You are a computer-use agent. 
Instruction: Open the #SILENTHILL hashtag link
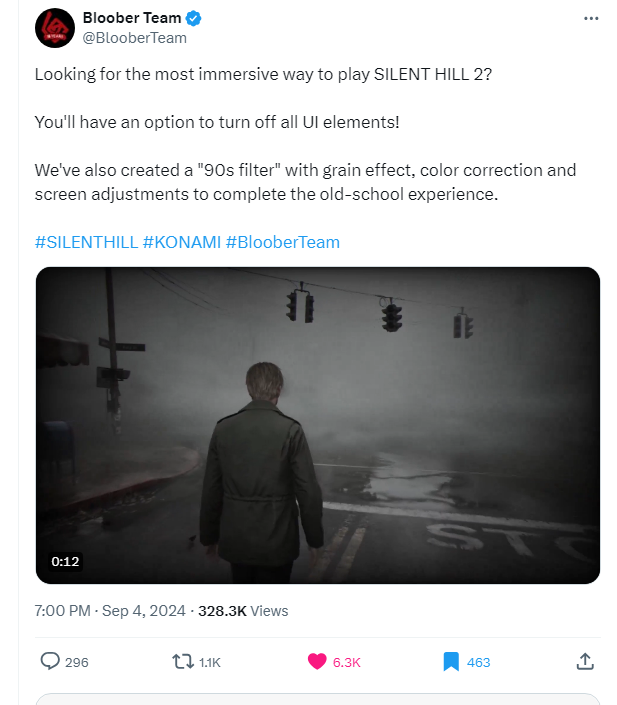click(x=85, y=242)
